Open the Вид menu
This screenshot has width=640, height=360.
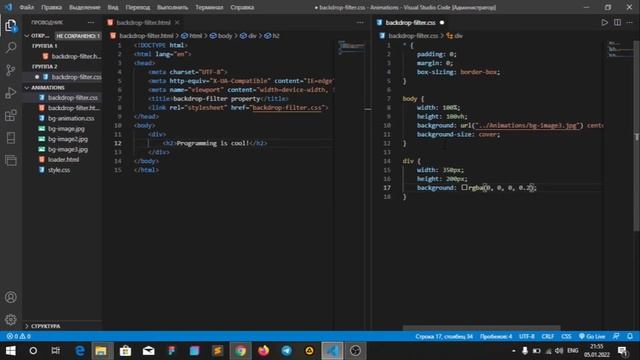click(x=113, y=7)
